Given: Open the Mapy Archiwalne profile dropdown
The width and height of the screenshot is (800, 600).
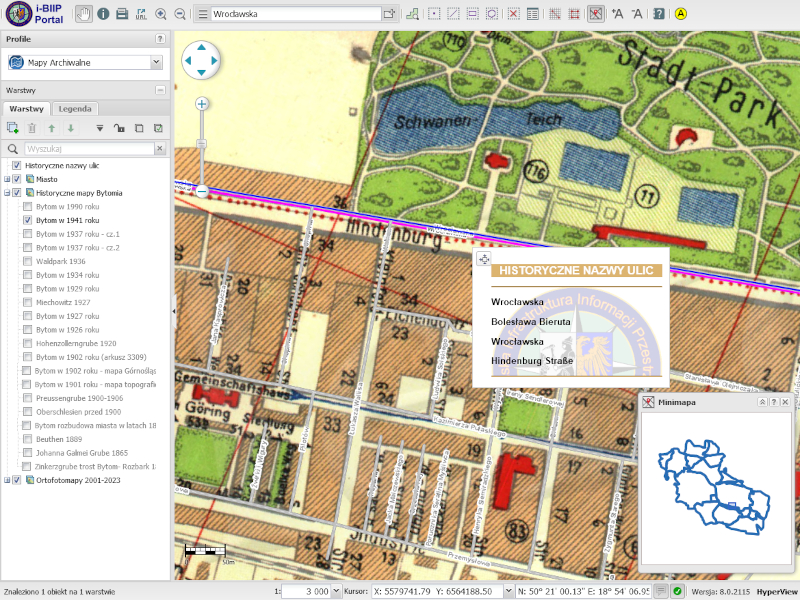Looking at the screenshot, I should [156, 62].
